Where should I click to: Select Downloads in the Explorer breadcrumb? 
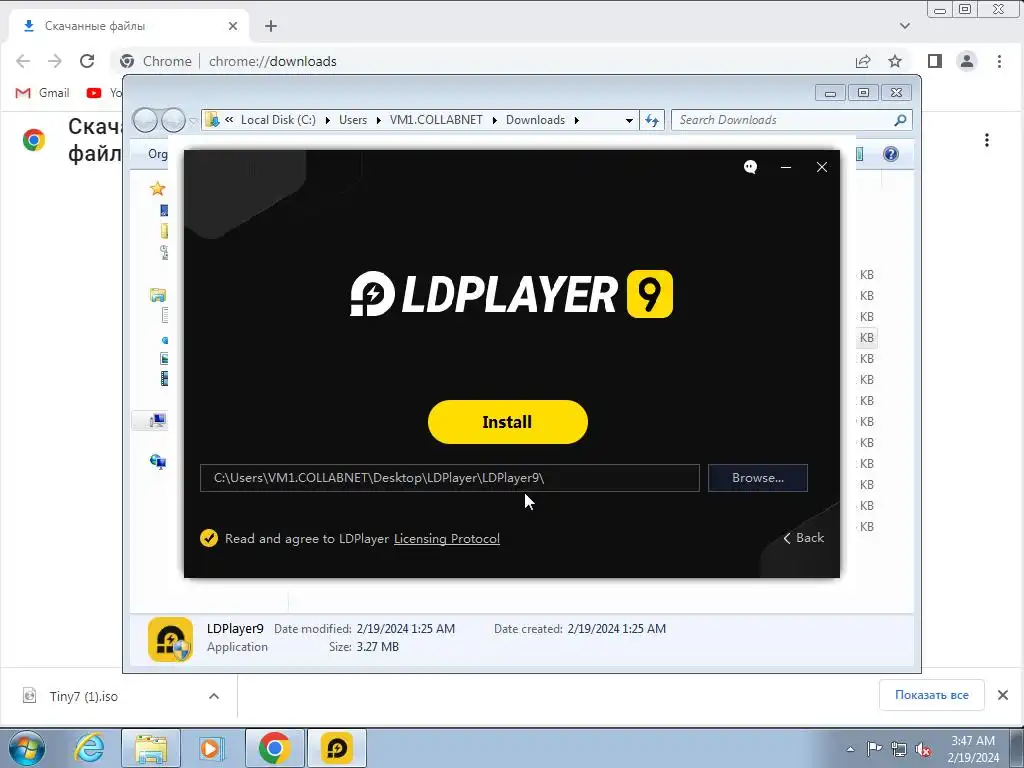coord(535,120)
